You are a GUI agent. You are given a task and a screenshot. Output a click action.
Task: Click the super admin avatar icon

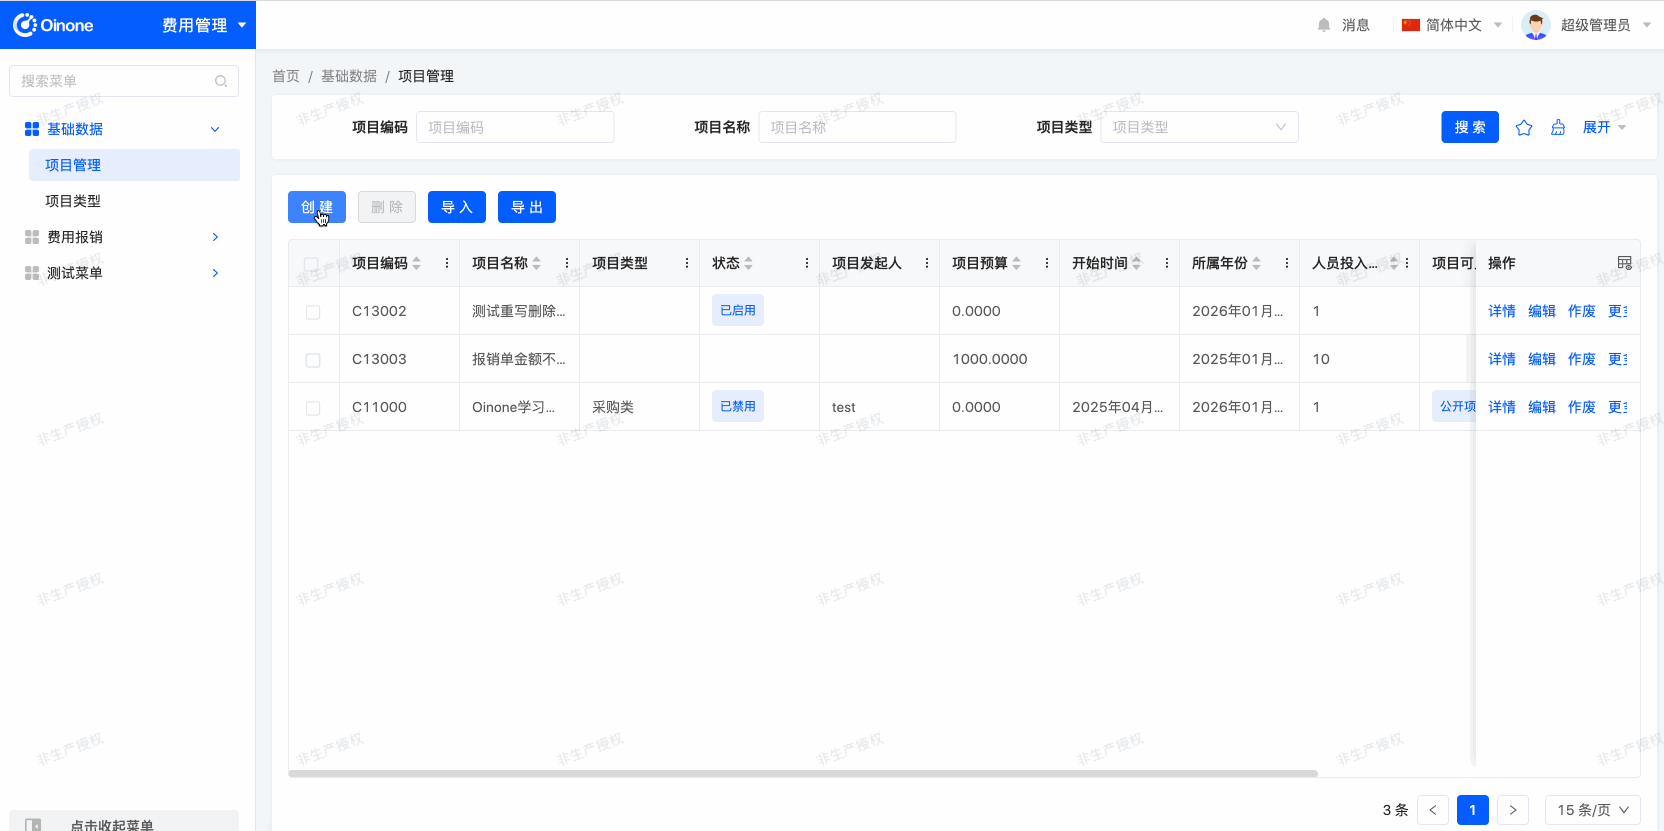pos(1535,25)
